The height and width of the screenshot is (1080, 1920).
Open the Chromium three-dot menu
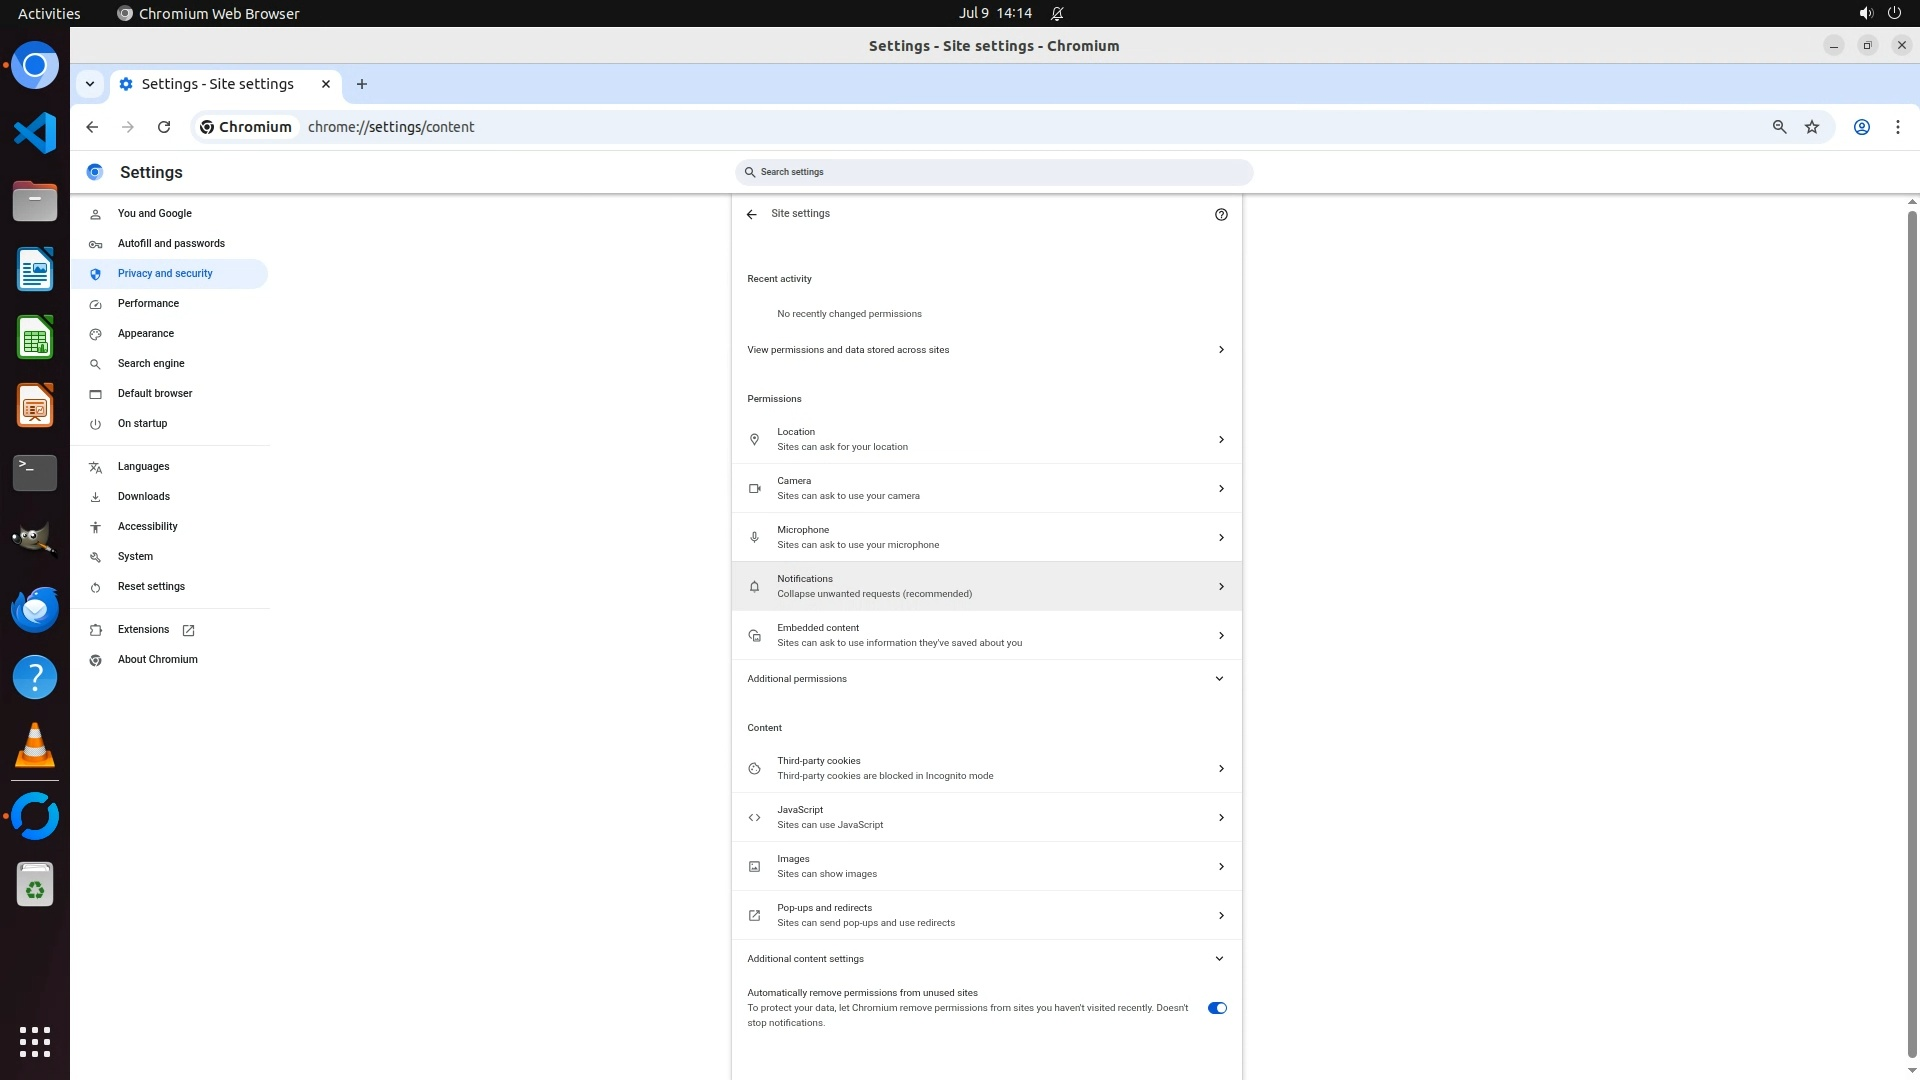[1897, 127]
